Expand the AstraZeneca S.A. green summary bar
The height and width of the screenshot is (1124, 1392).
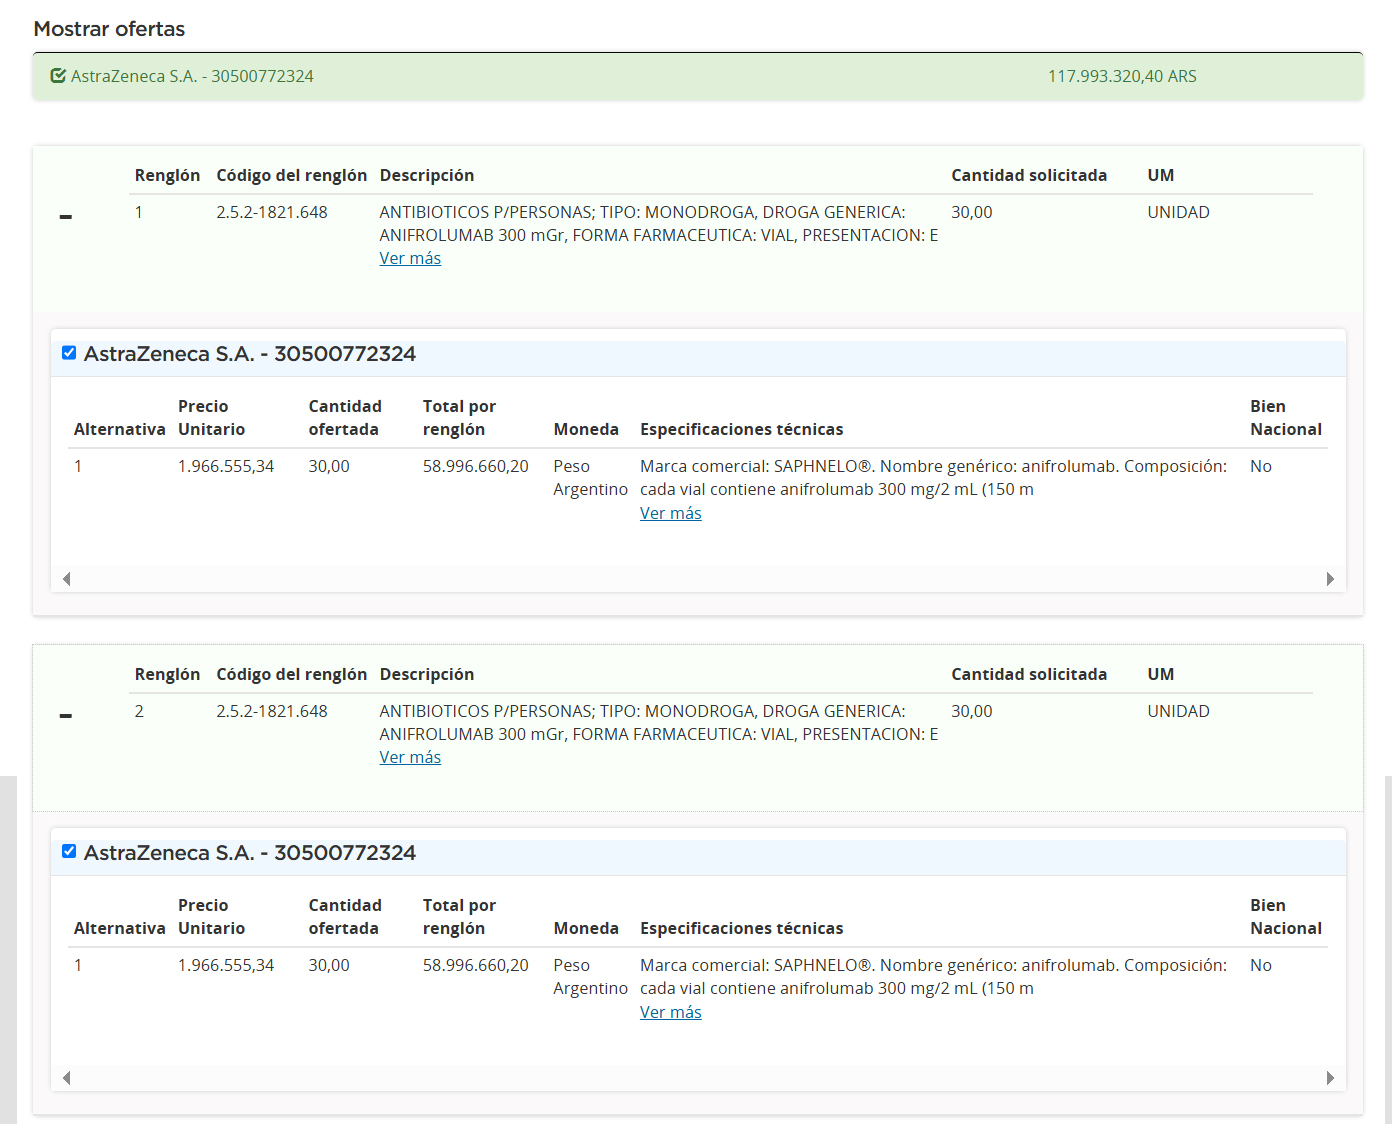click(698, 76)
